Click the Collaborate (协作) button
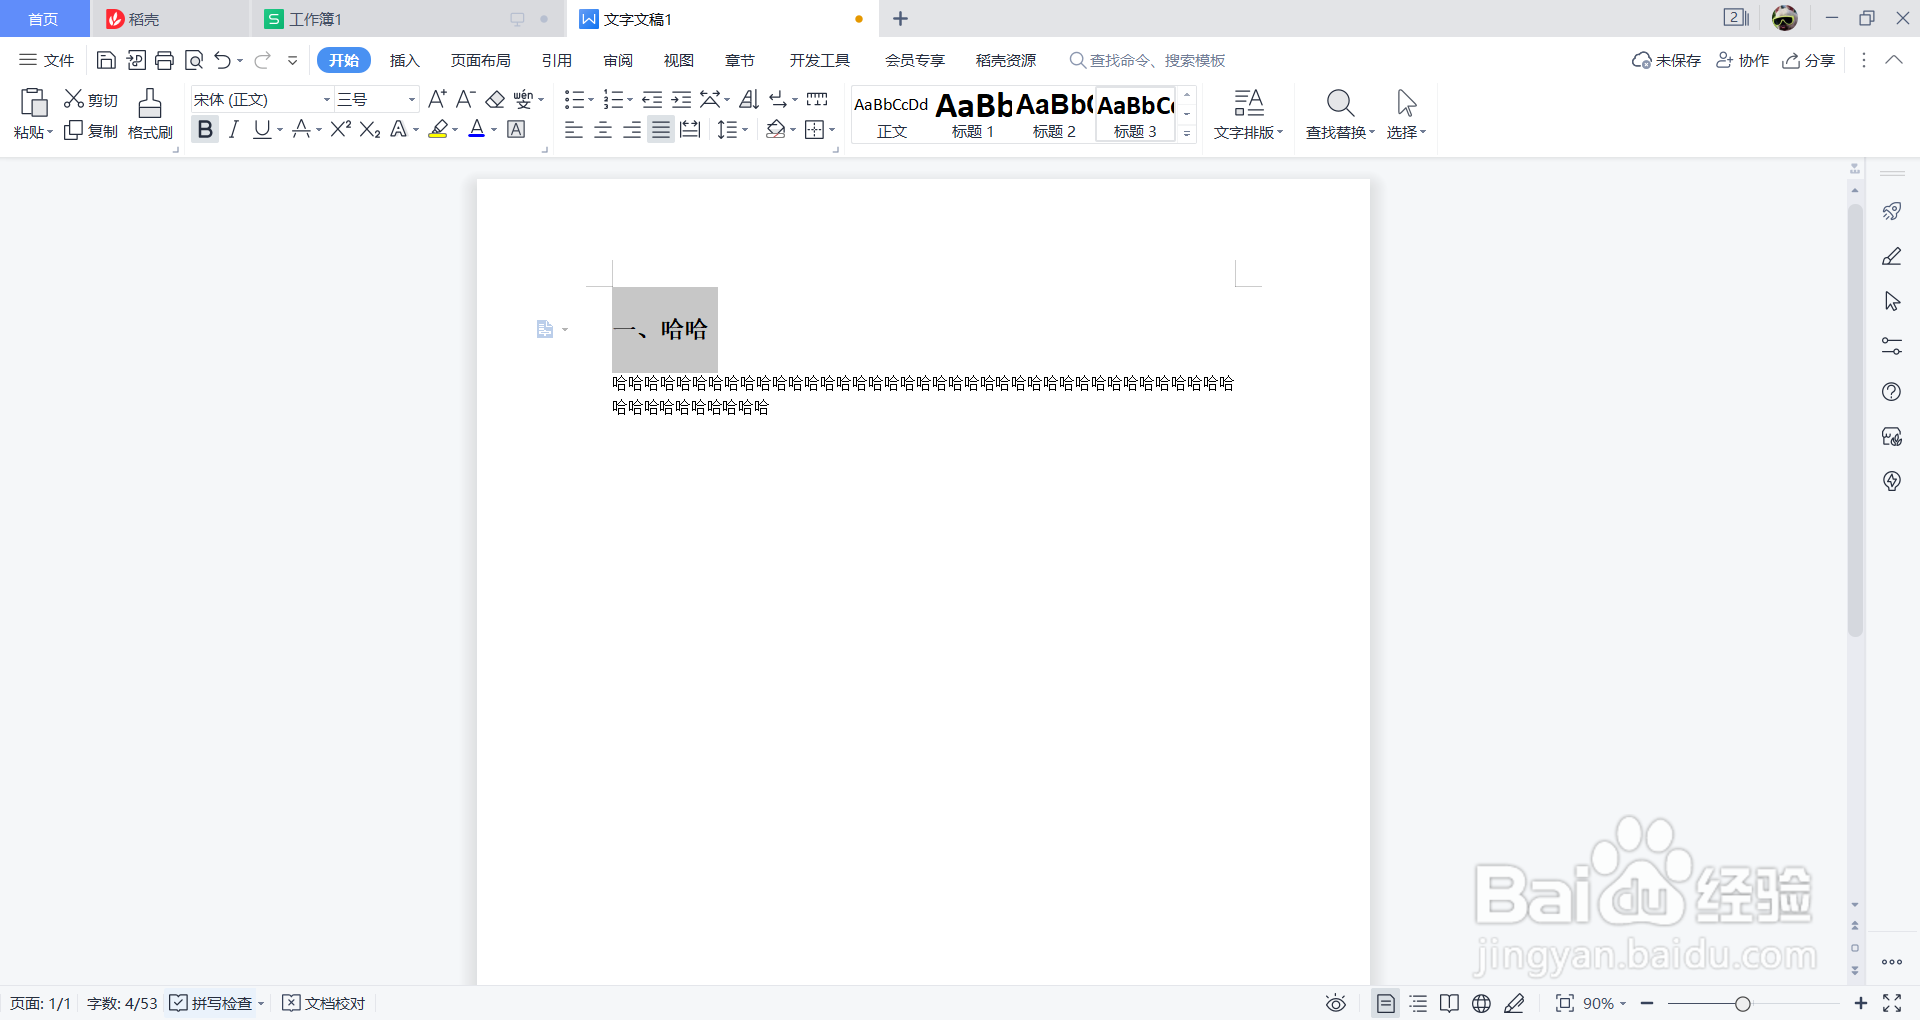1920x1020 pixels. [x=1743, y=60]
